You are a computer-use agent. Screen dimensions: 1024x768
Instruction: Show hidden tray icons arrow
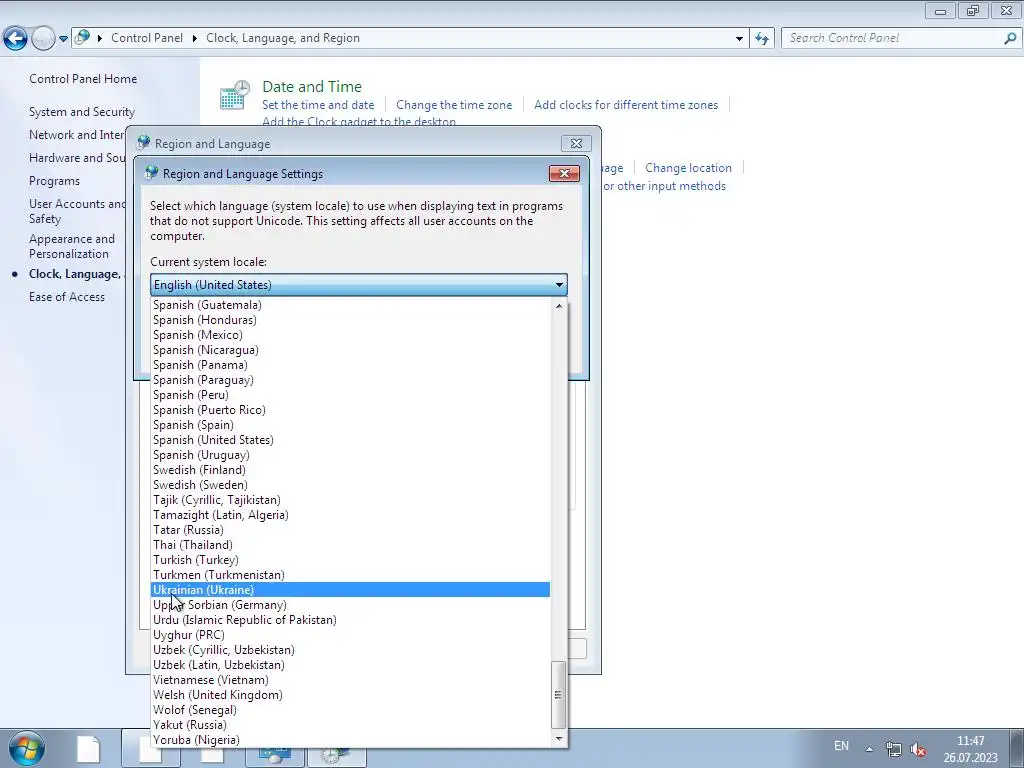[869, 749]
